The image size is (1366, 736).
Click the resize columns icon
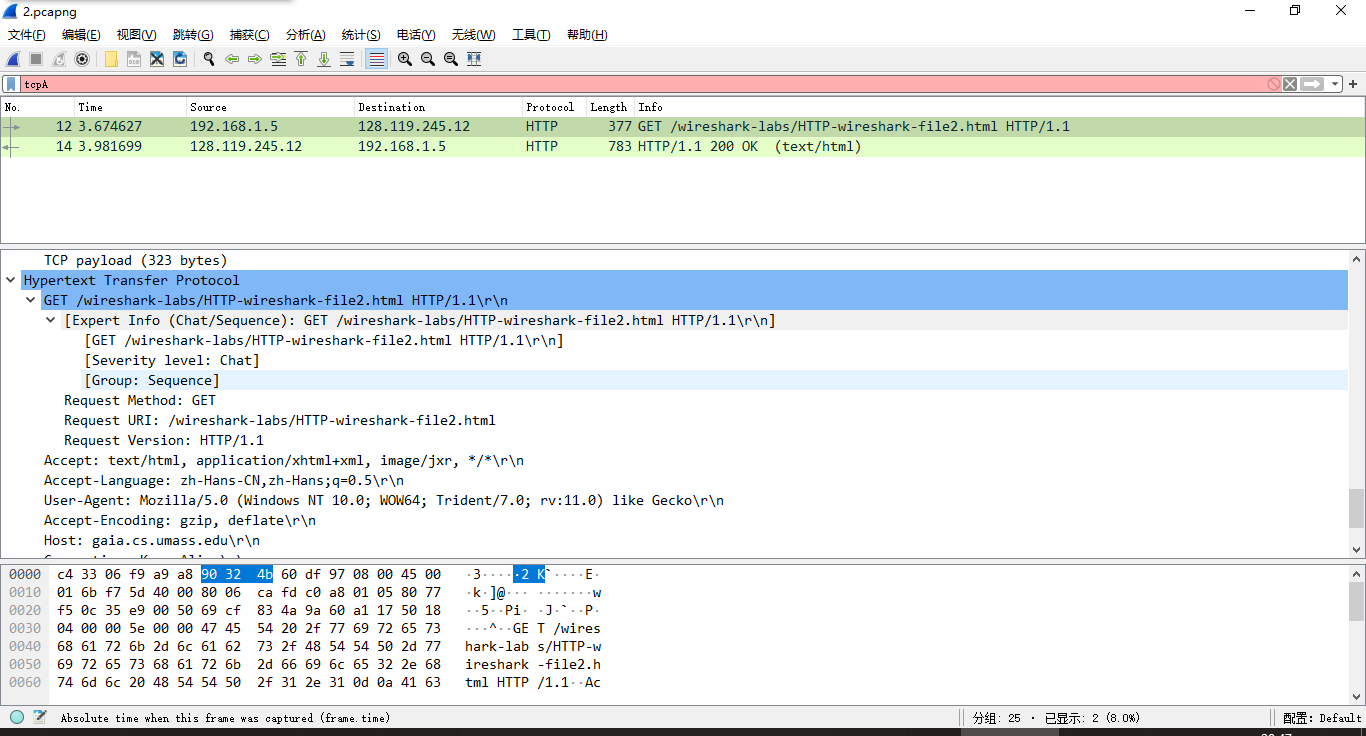474,59
